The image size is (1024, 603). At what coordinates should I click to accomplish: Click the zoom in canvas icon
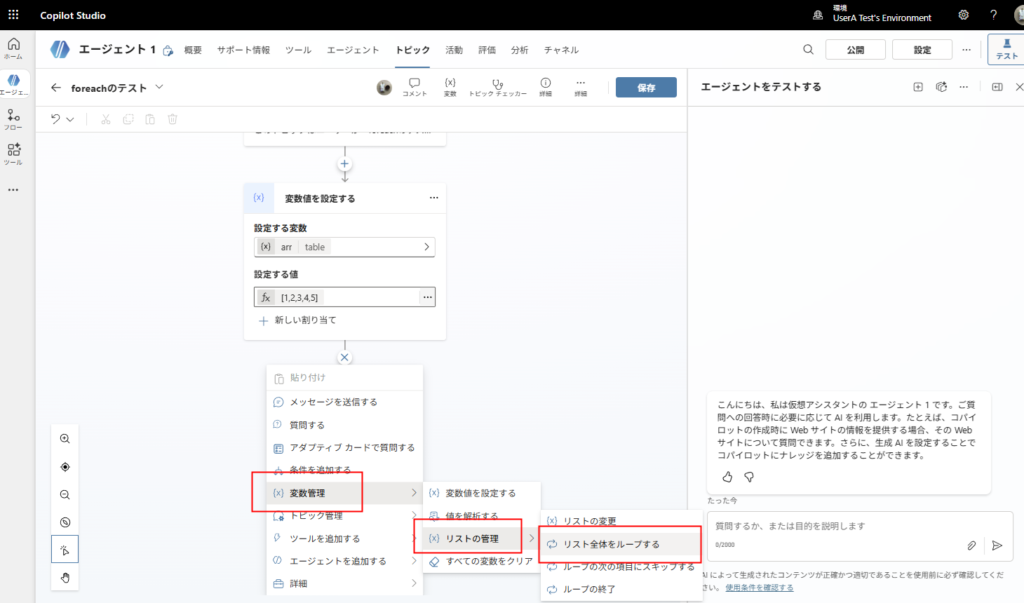[65, 439]
